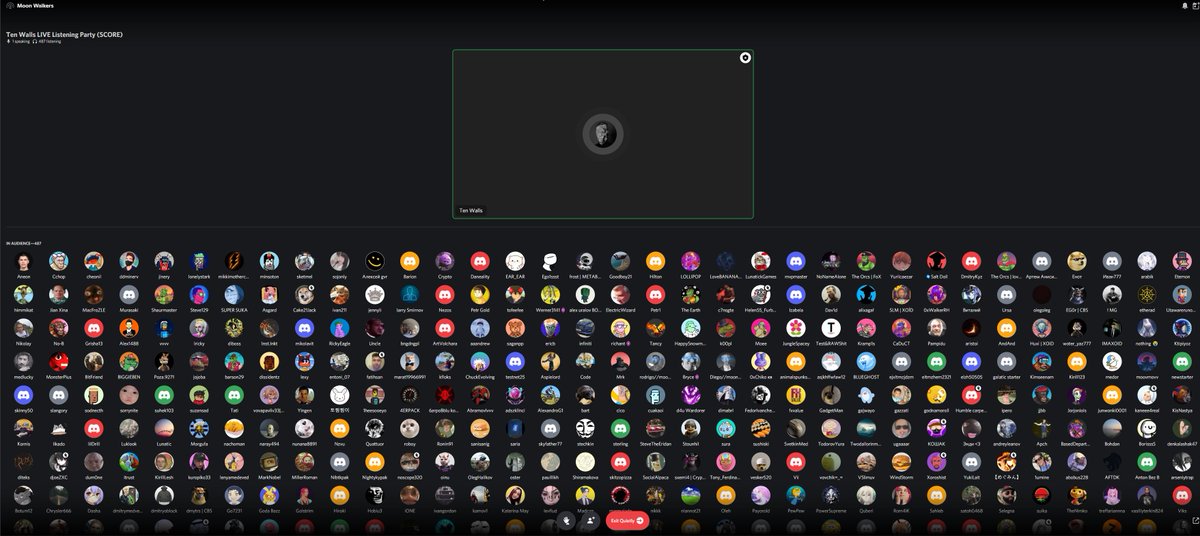Select mvpmaster's Discord avatar
This screenshot has width=1200, height=536.
tap(796, 261)
